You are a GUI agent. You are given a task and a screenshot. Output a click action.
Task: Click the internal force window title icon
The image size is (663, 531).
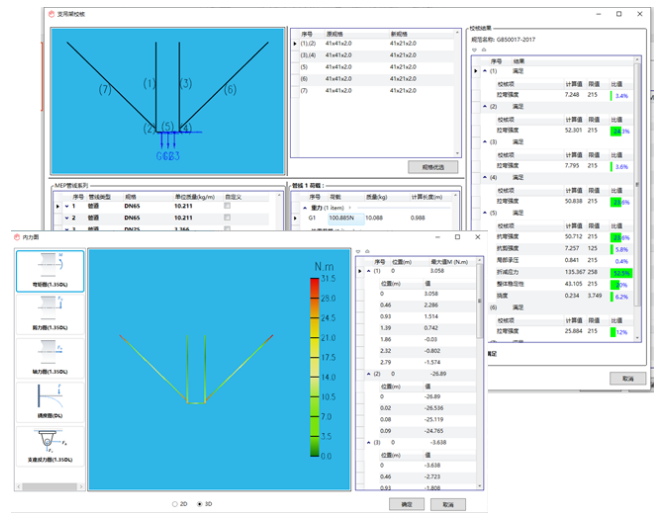[19, 237]
